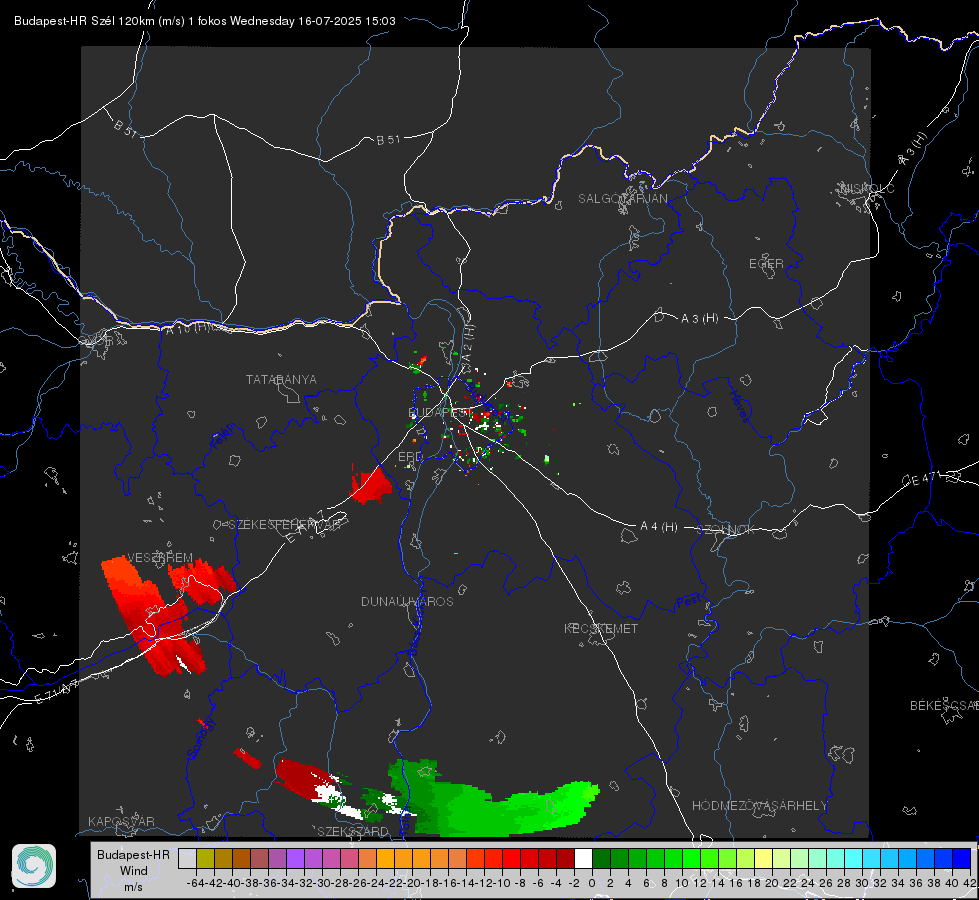Pick the leftmost light gray legend swatch
Image resolution: width=979 pixels, height=900 pixels.
point(187,859)
